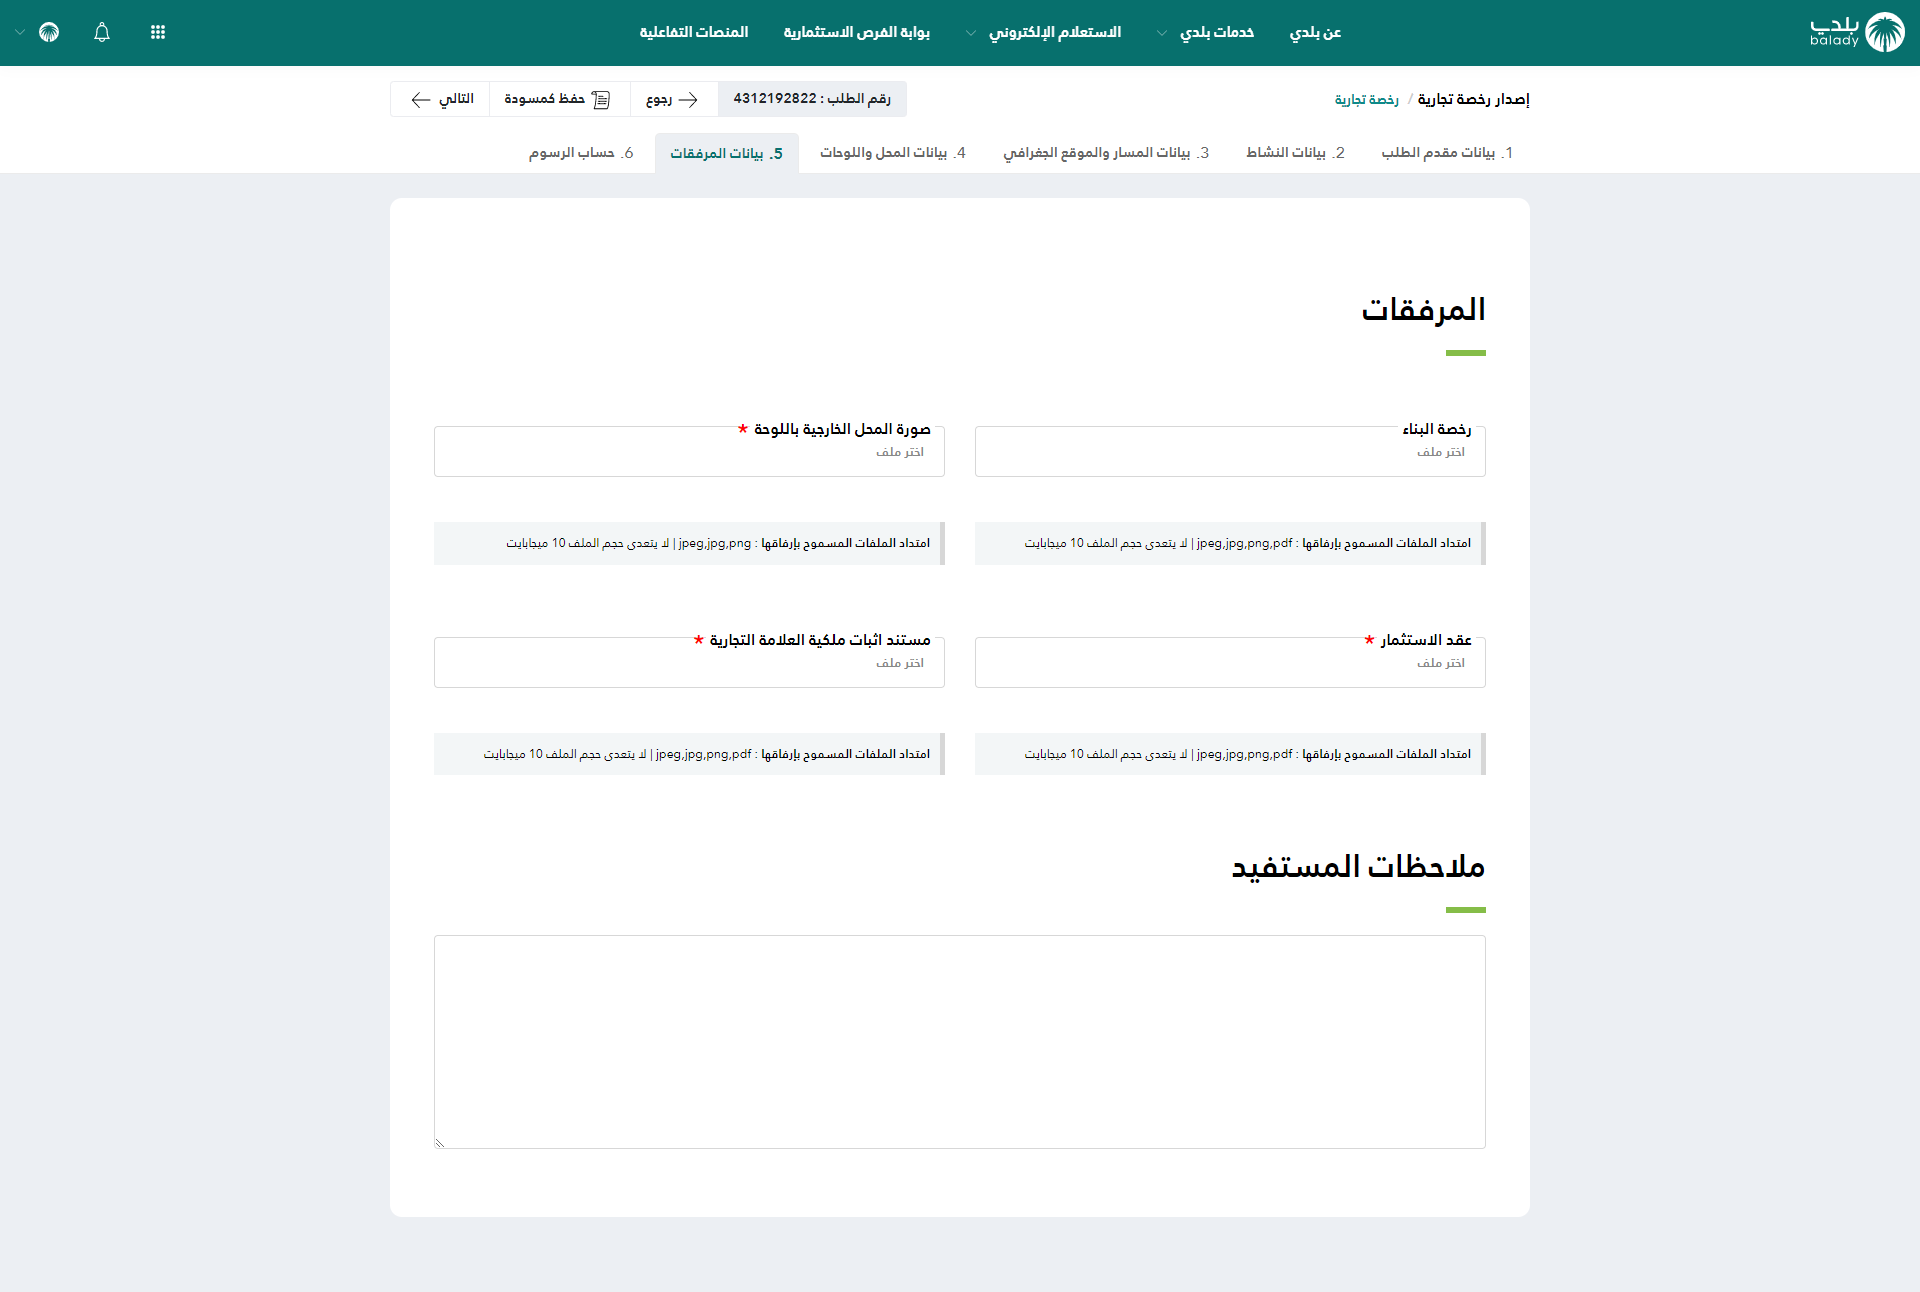The height and width of the screenshot is (1292, 1920).
Task: Open the عن بلدي menu item
Action: click(x=1315, y=33)
